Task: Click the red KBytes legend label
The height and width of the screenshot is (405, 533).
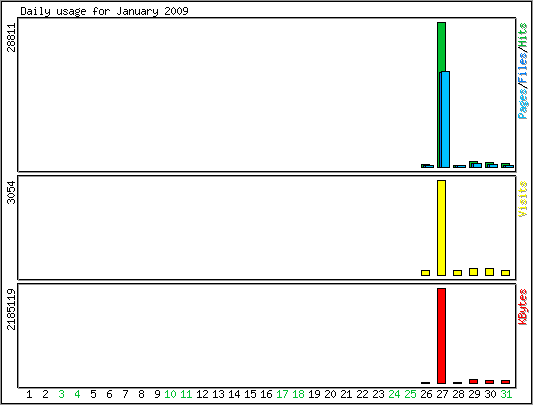Action: pyautogui.click(x=523, y=306)
